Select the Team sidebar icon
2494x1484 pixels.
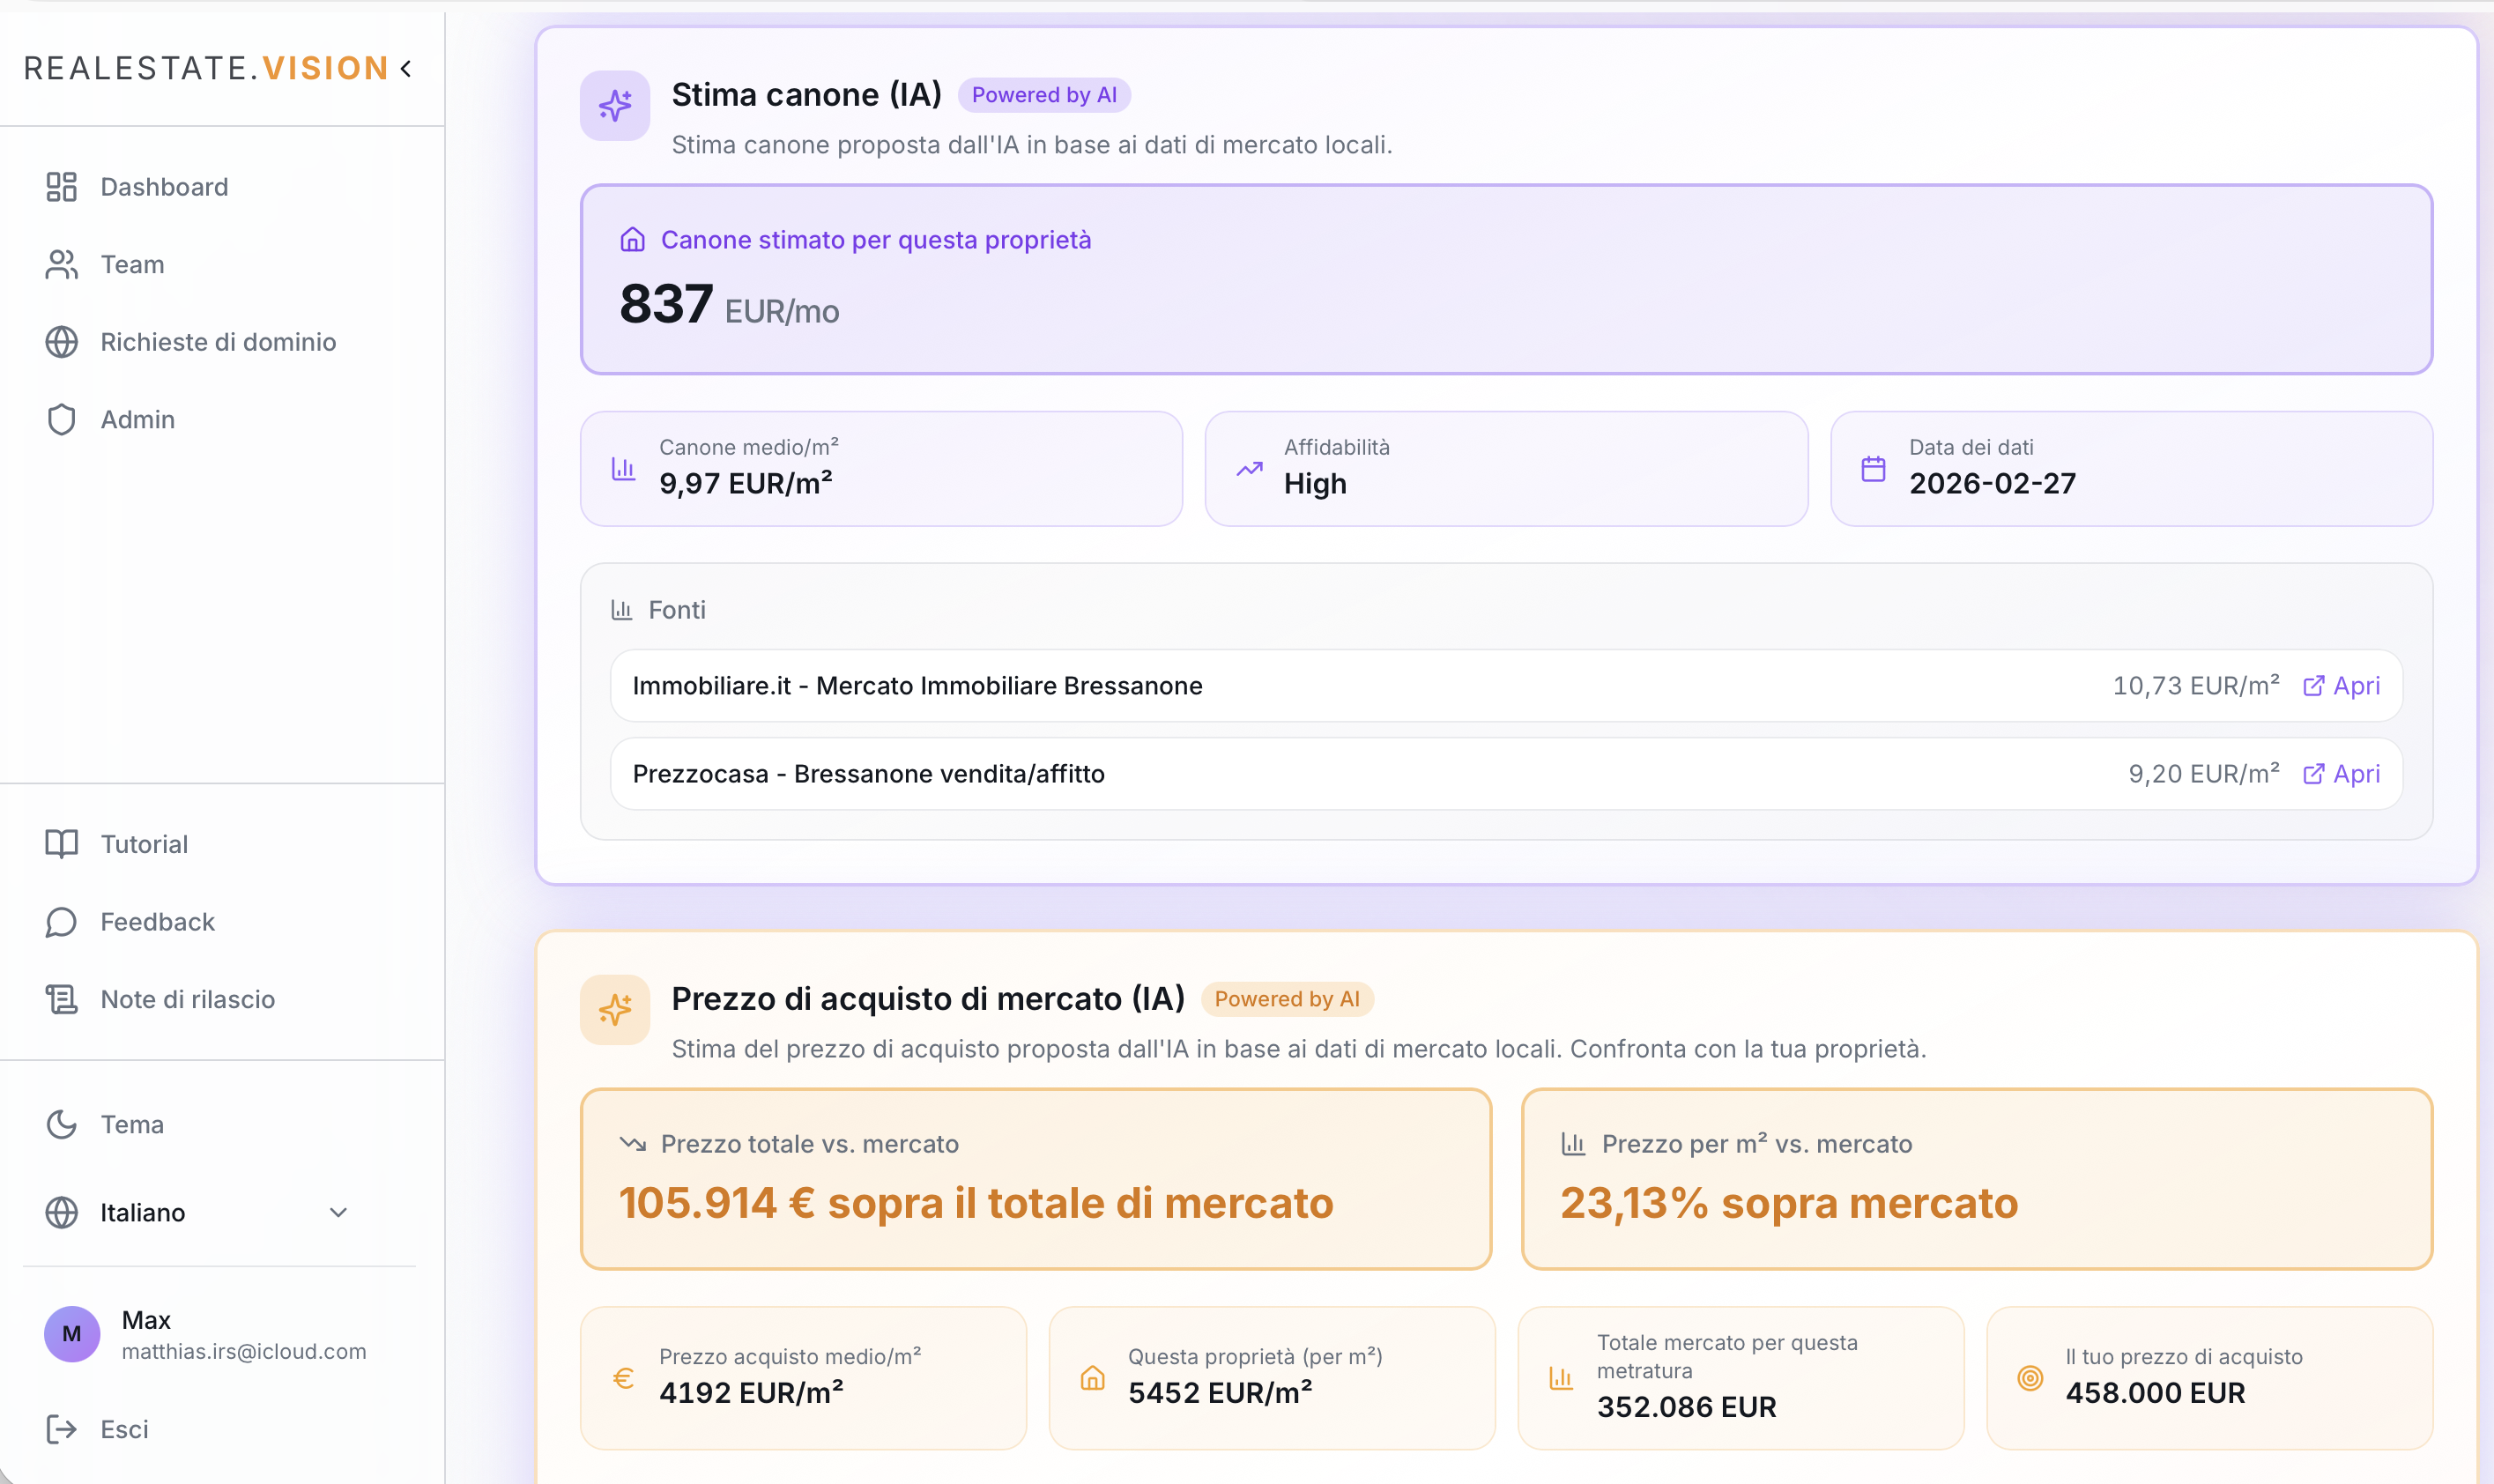pos(61,264)
